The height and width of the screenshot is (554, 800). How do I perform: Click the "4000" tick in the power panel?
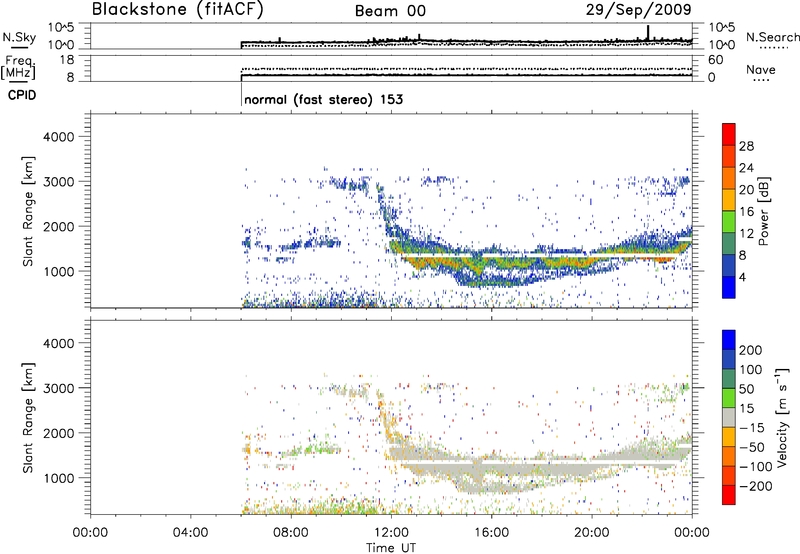pos(58,137)
